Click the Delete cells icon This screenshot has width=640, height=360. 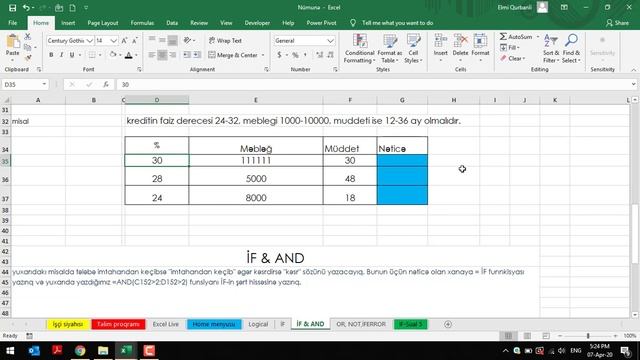pyautogui.click(x=460, y=41)
